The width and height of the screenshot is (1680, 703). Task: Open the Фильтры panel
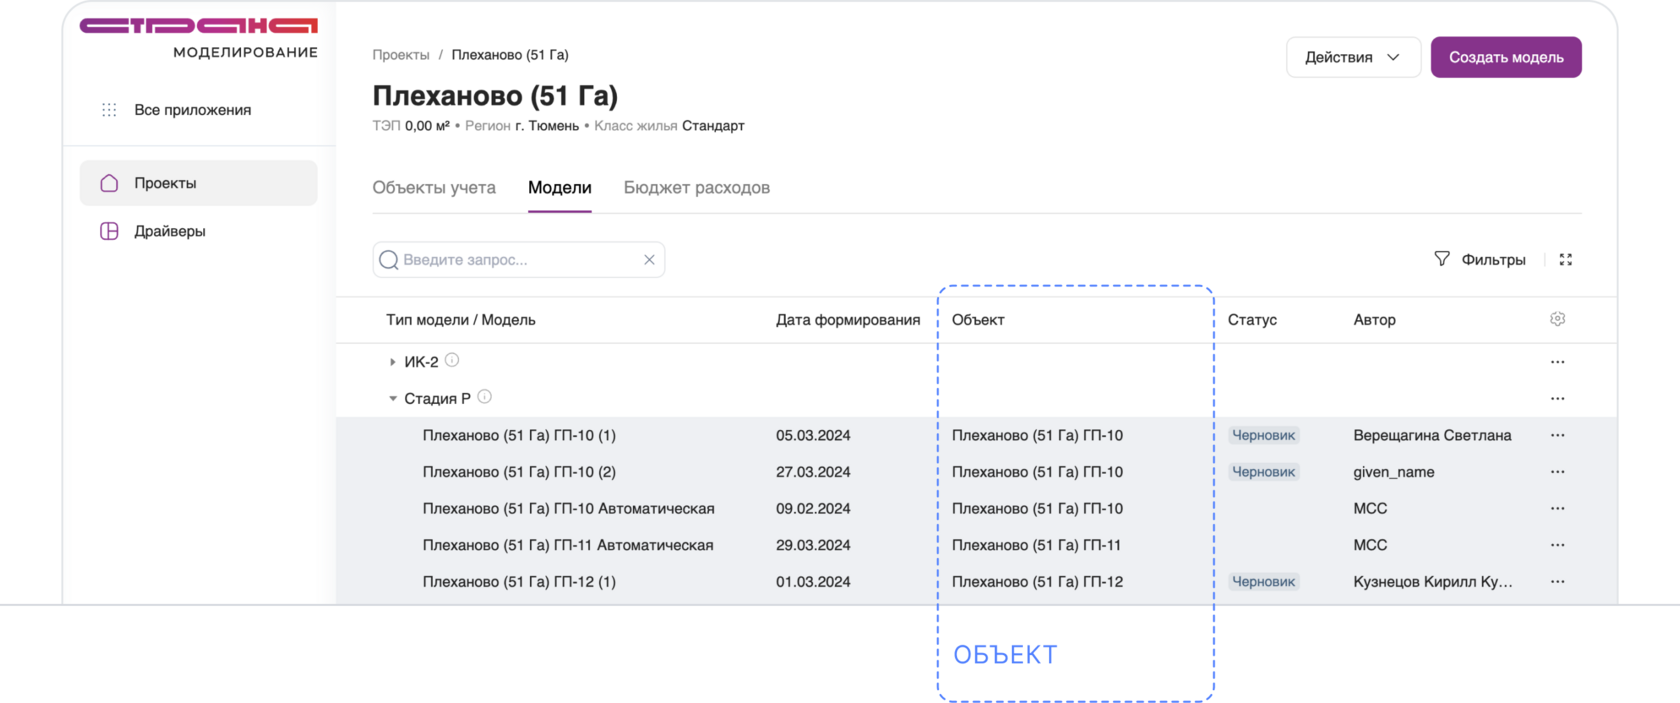click(x=1480, y=260)
